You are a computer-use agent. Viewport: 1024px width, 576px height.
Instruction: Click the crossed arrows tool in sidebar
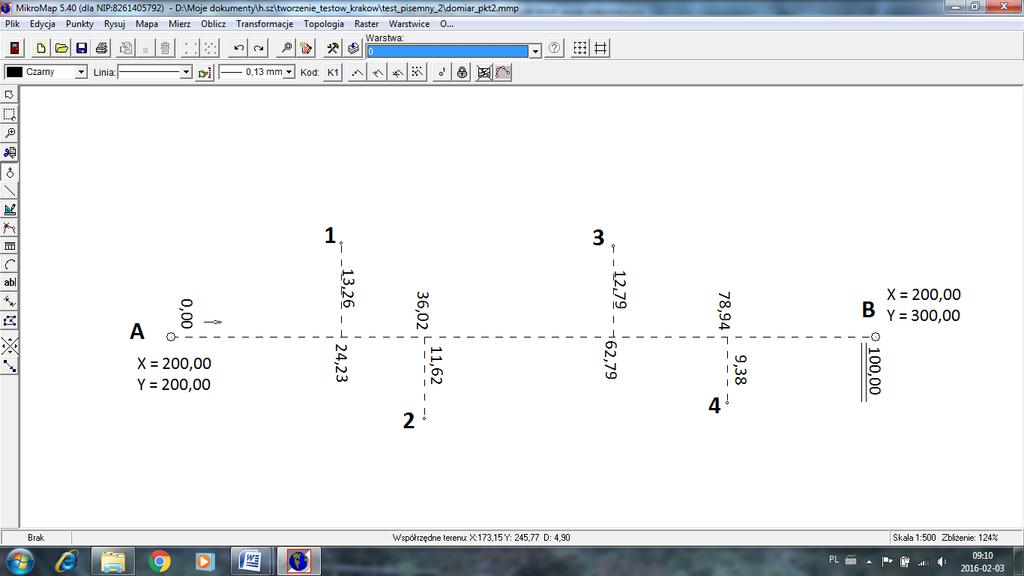pyautogui.click(x=9, y=346)
